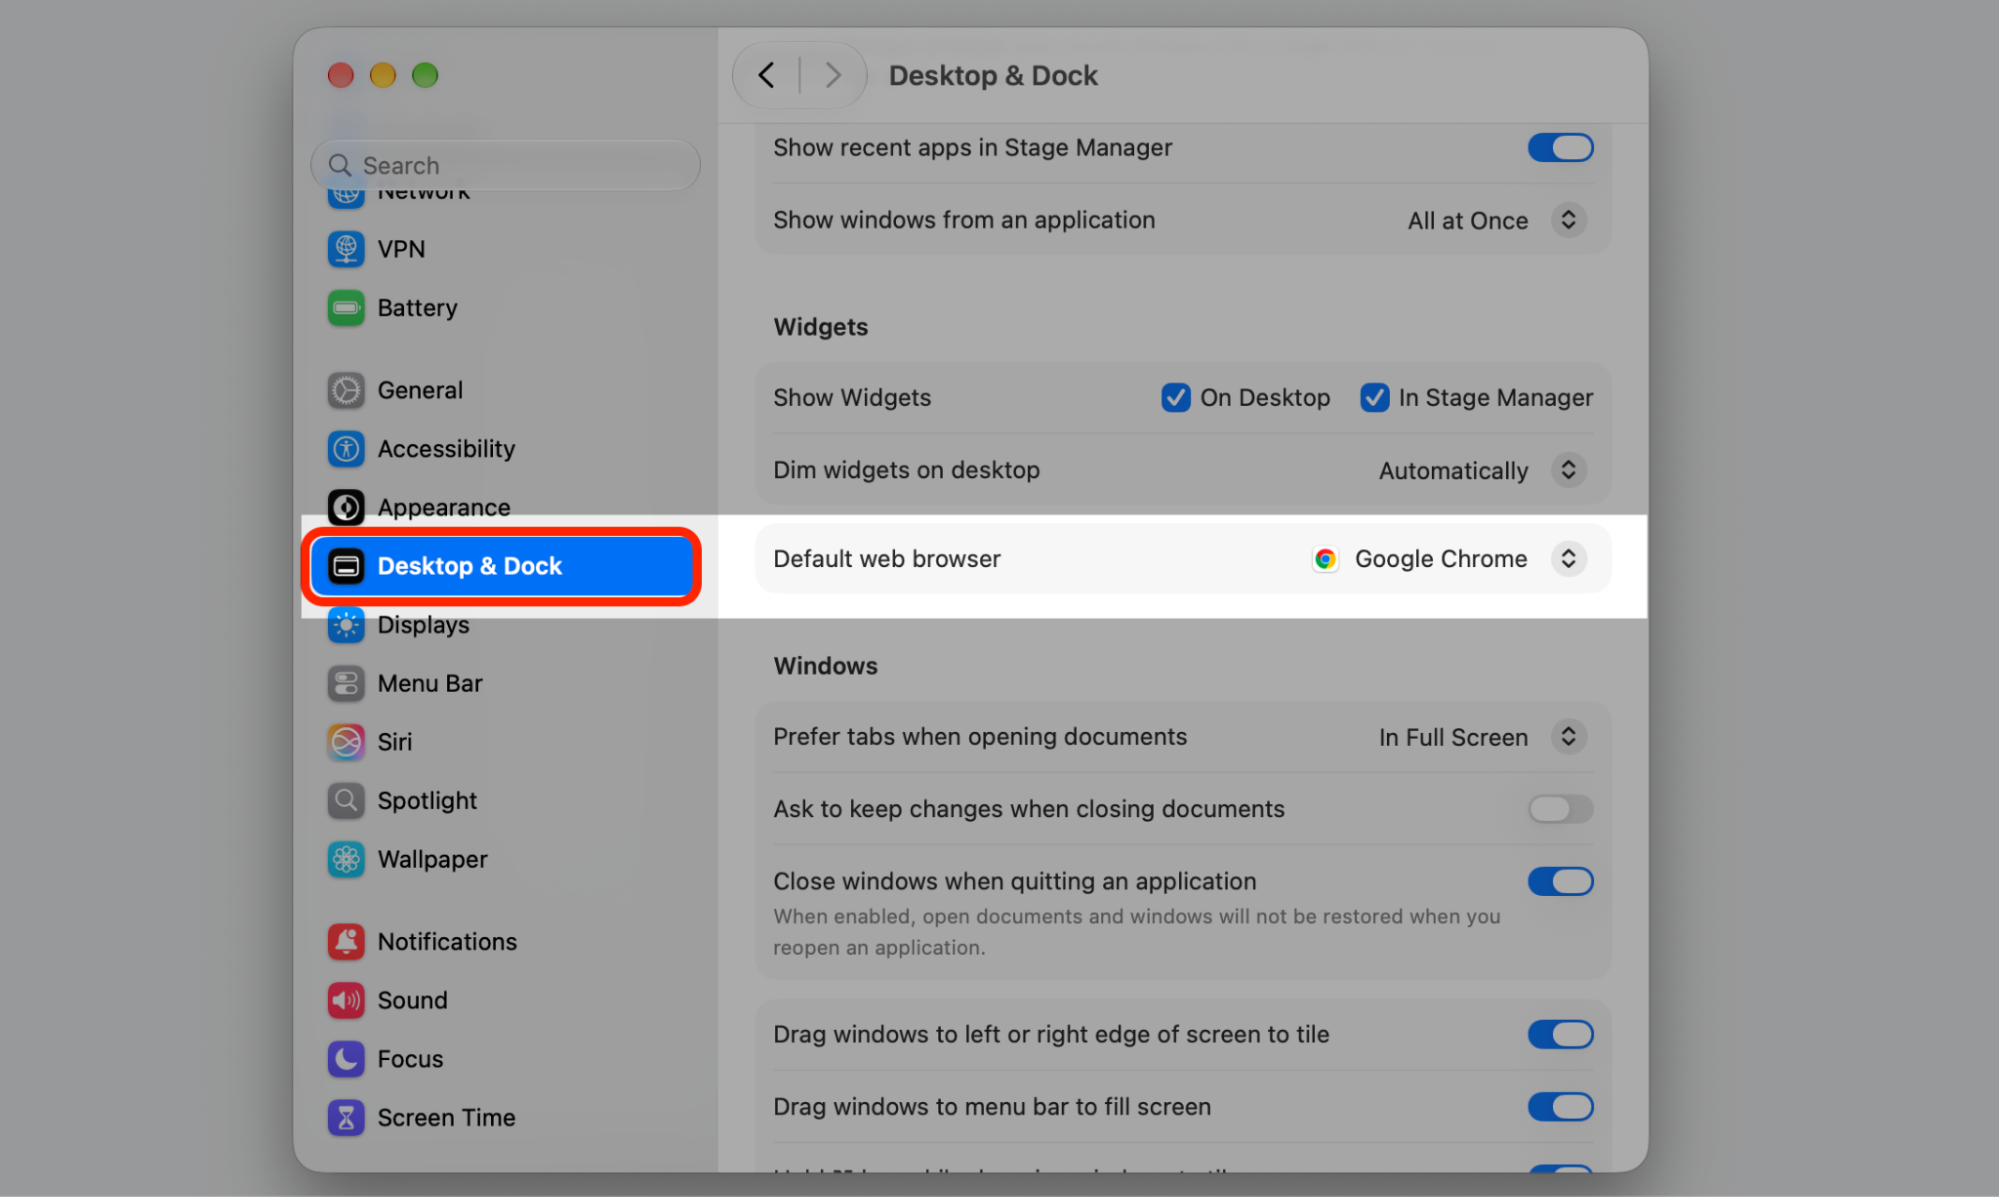The height and width of the screenshot is (1197, 1999).
Task: Select Displays label in the sidebar
Action: [423, 625]
